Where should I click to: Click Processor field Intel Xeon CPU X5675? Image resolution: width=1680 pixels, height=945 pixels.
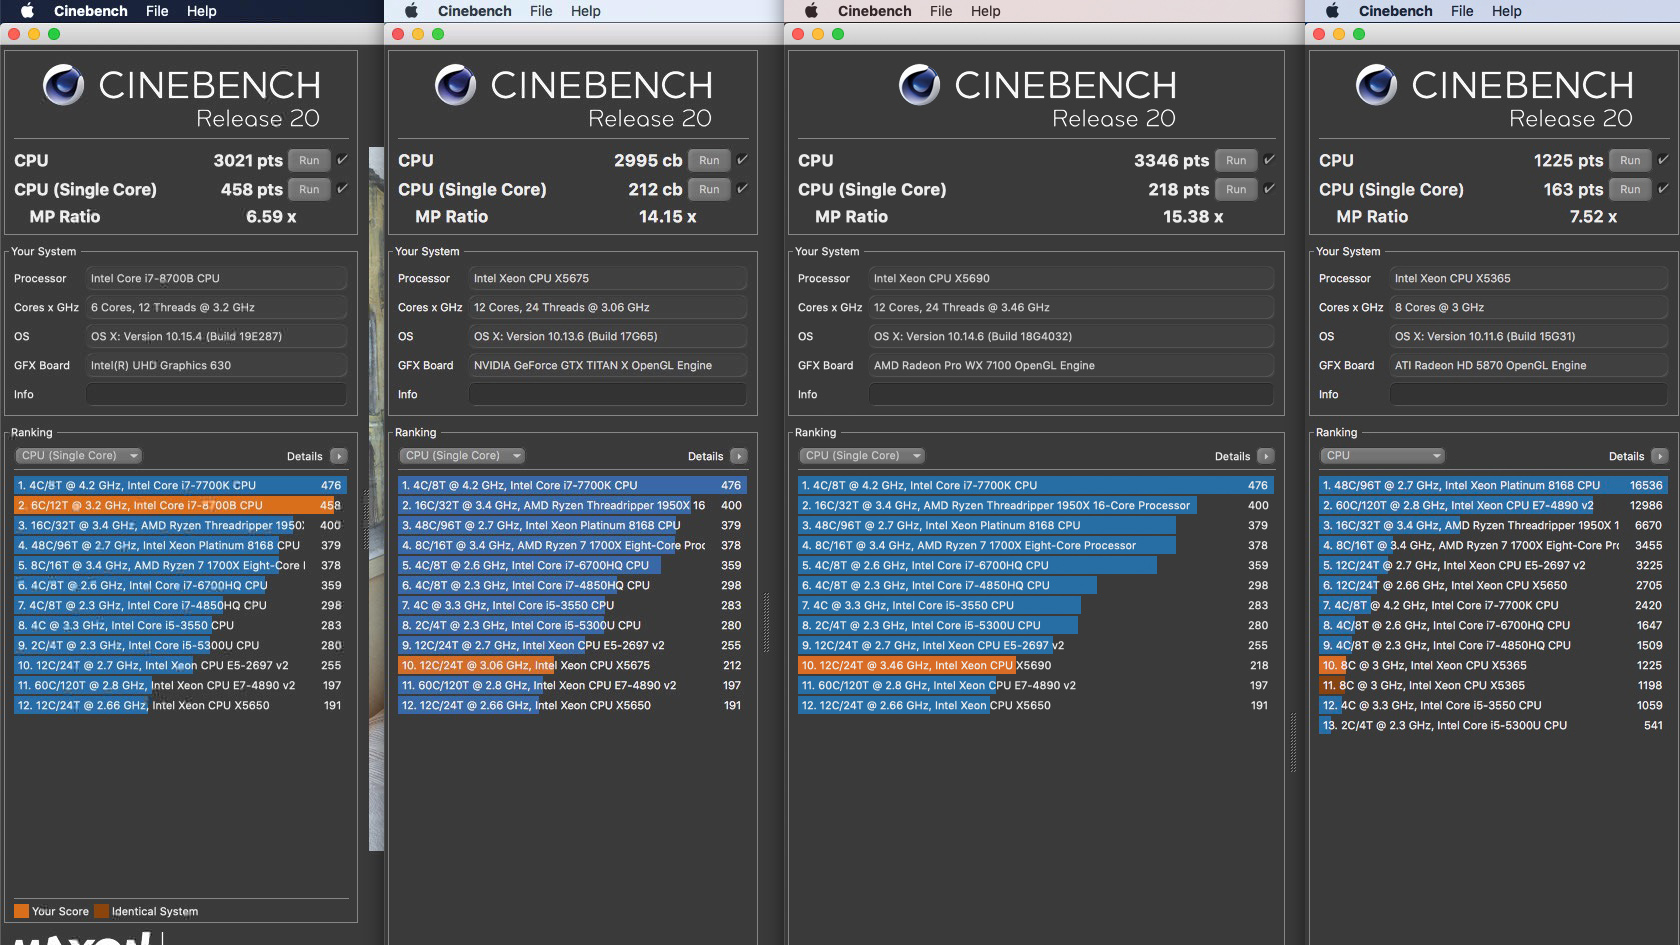pos(607,278)
